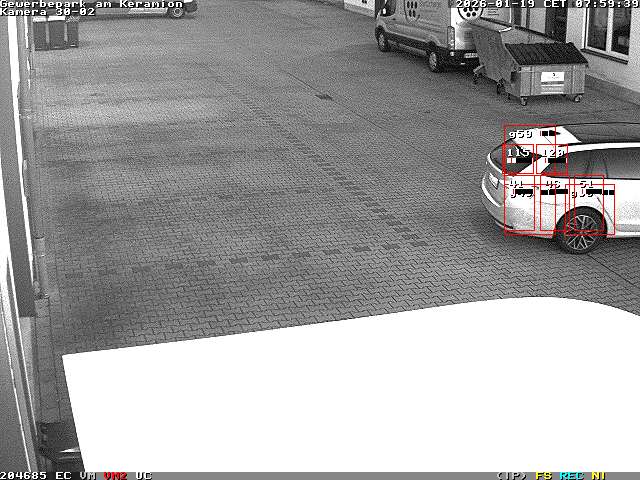Click the red VM2 status indicator
Image resolution: width=640 pixels, height=480 pixels.
pos(115,475)
